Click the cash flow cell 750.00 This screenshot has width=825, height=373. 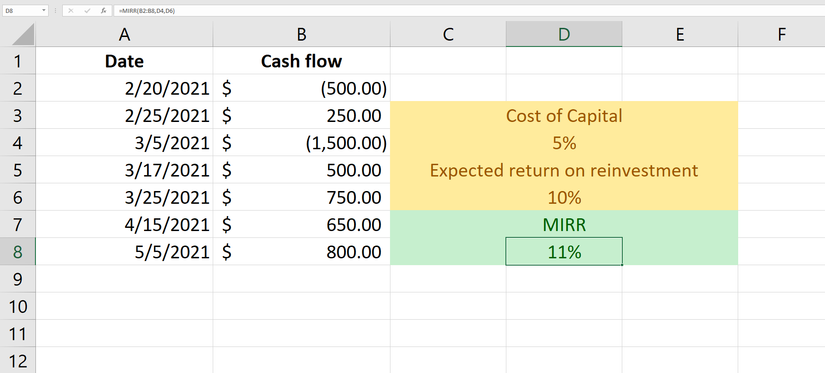pos(301,197)
